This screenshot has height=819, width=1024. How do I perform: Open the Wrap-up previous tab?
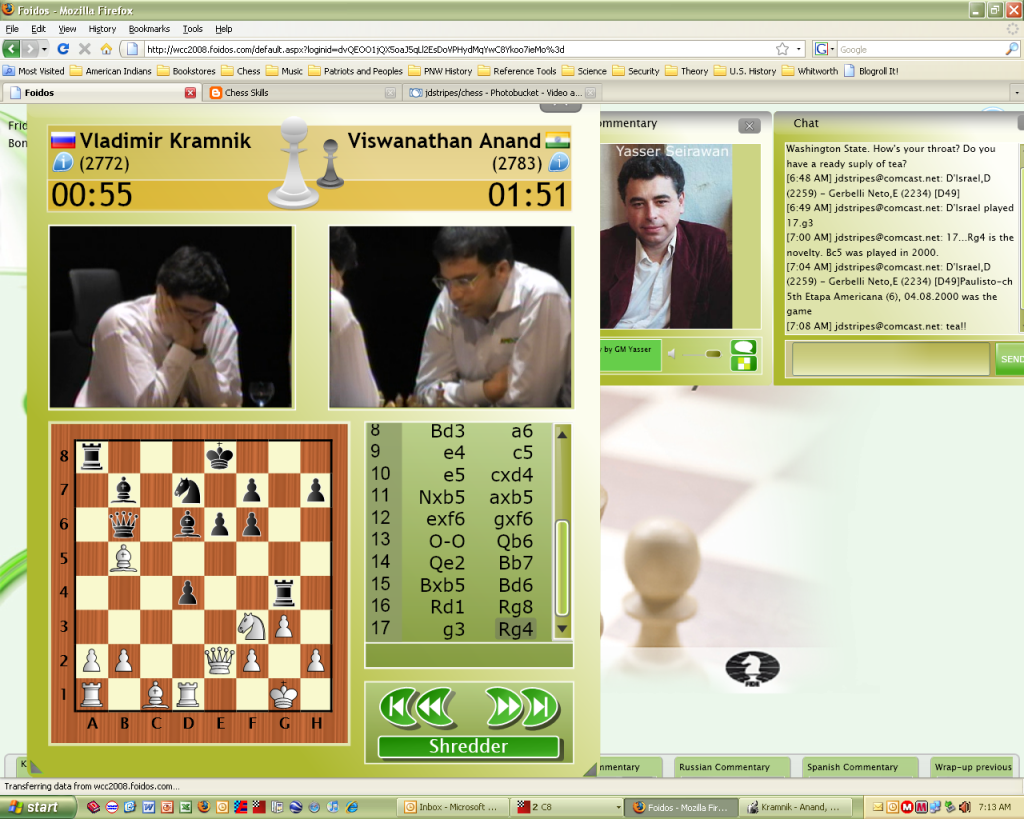(x=973, y=767)
